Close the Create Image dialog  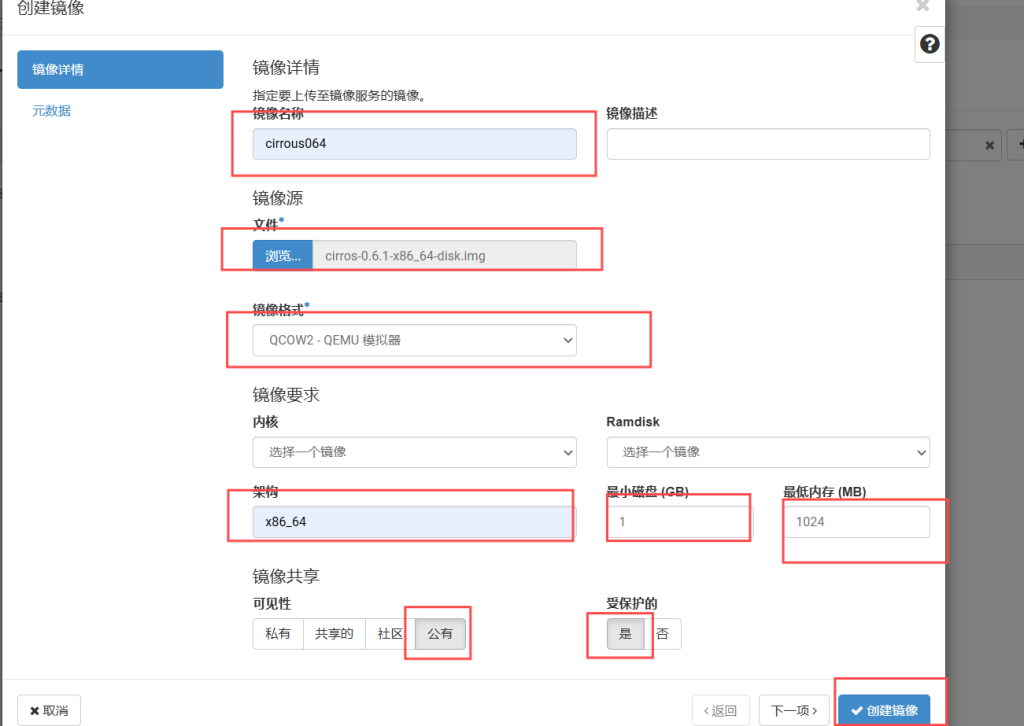tap(922, 6)
